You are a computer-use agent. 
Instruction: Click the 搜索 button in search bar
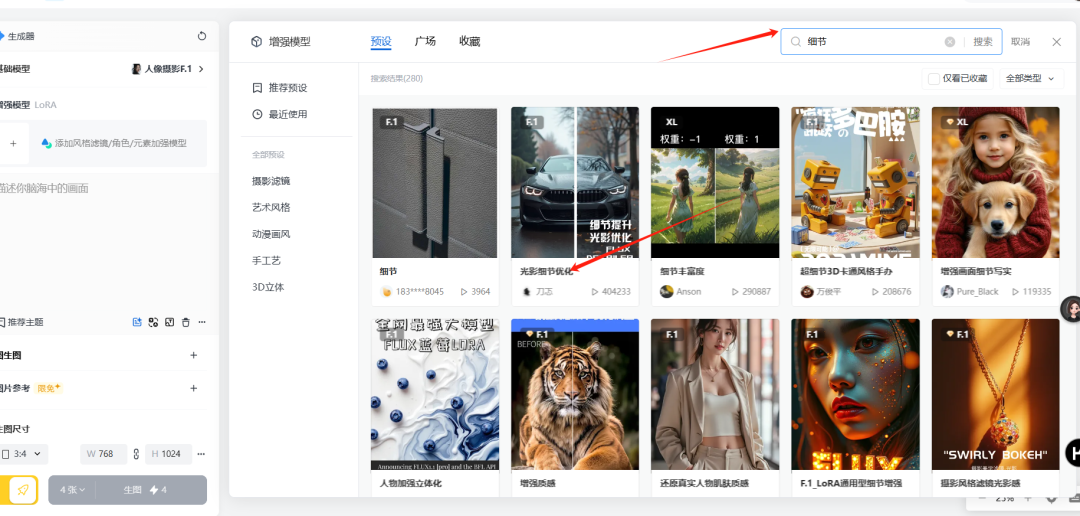[x=983, y=42]
